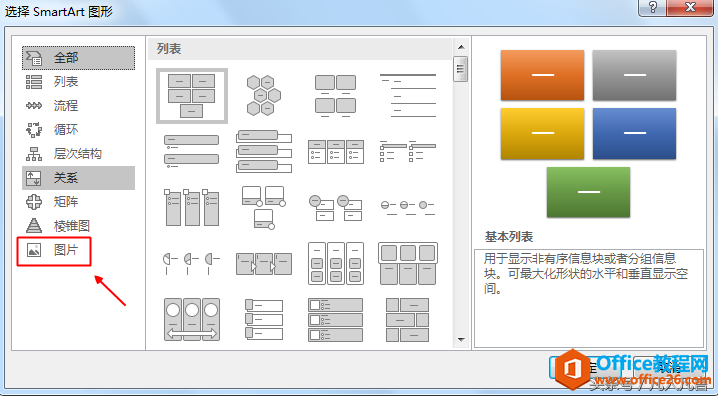Select the table-style block layout in last row
Image resolution: width=718 pixels, height=397 pixels.
(x=408, y=319)
